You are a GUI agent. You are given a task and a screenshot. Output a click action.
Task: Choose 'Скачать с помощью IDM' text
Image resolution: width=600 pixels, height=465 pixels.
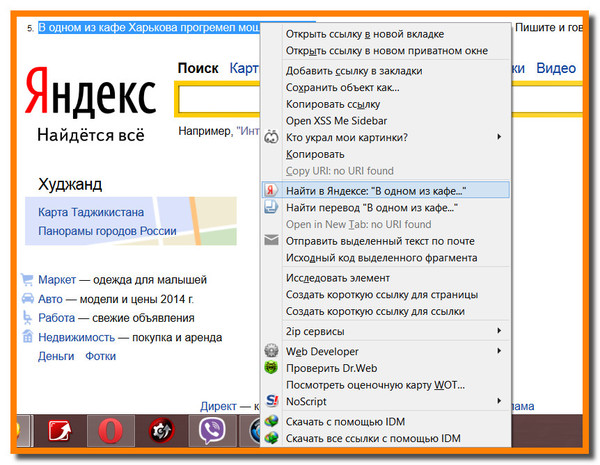point(345,421)
